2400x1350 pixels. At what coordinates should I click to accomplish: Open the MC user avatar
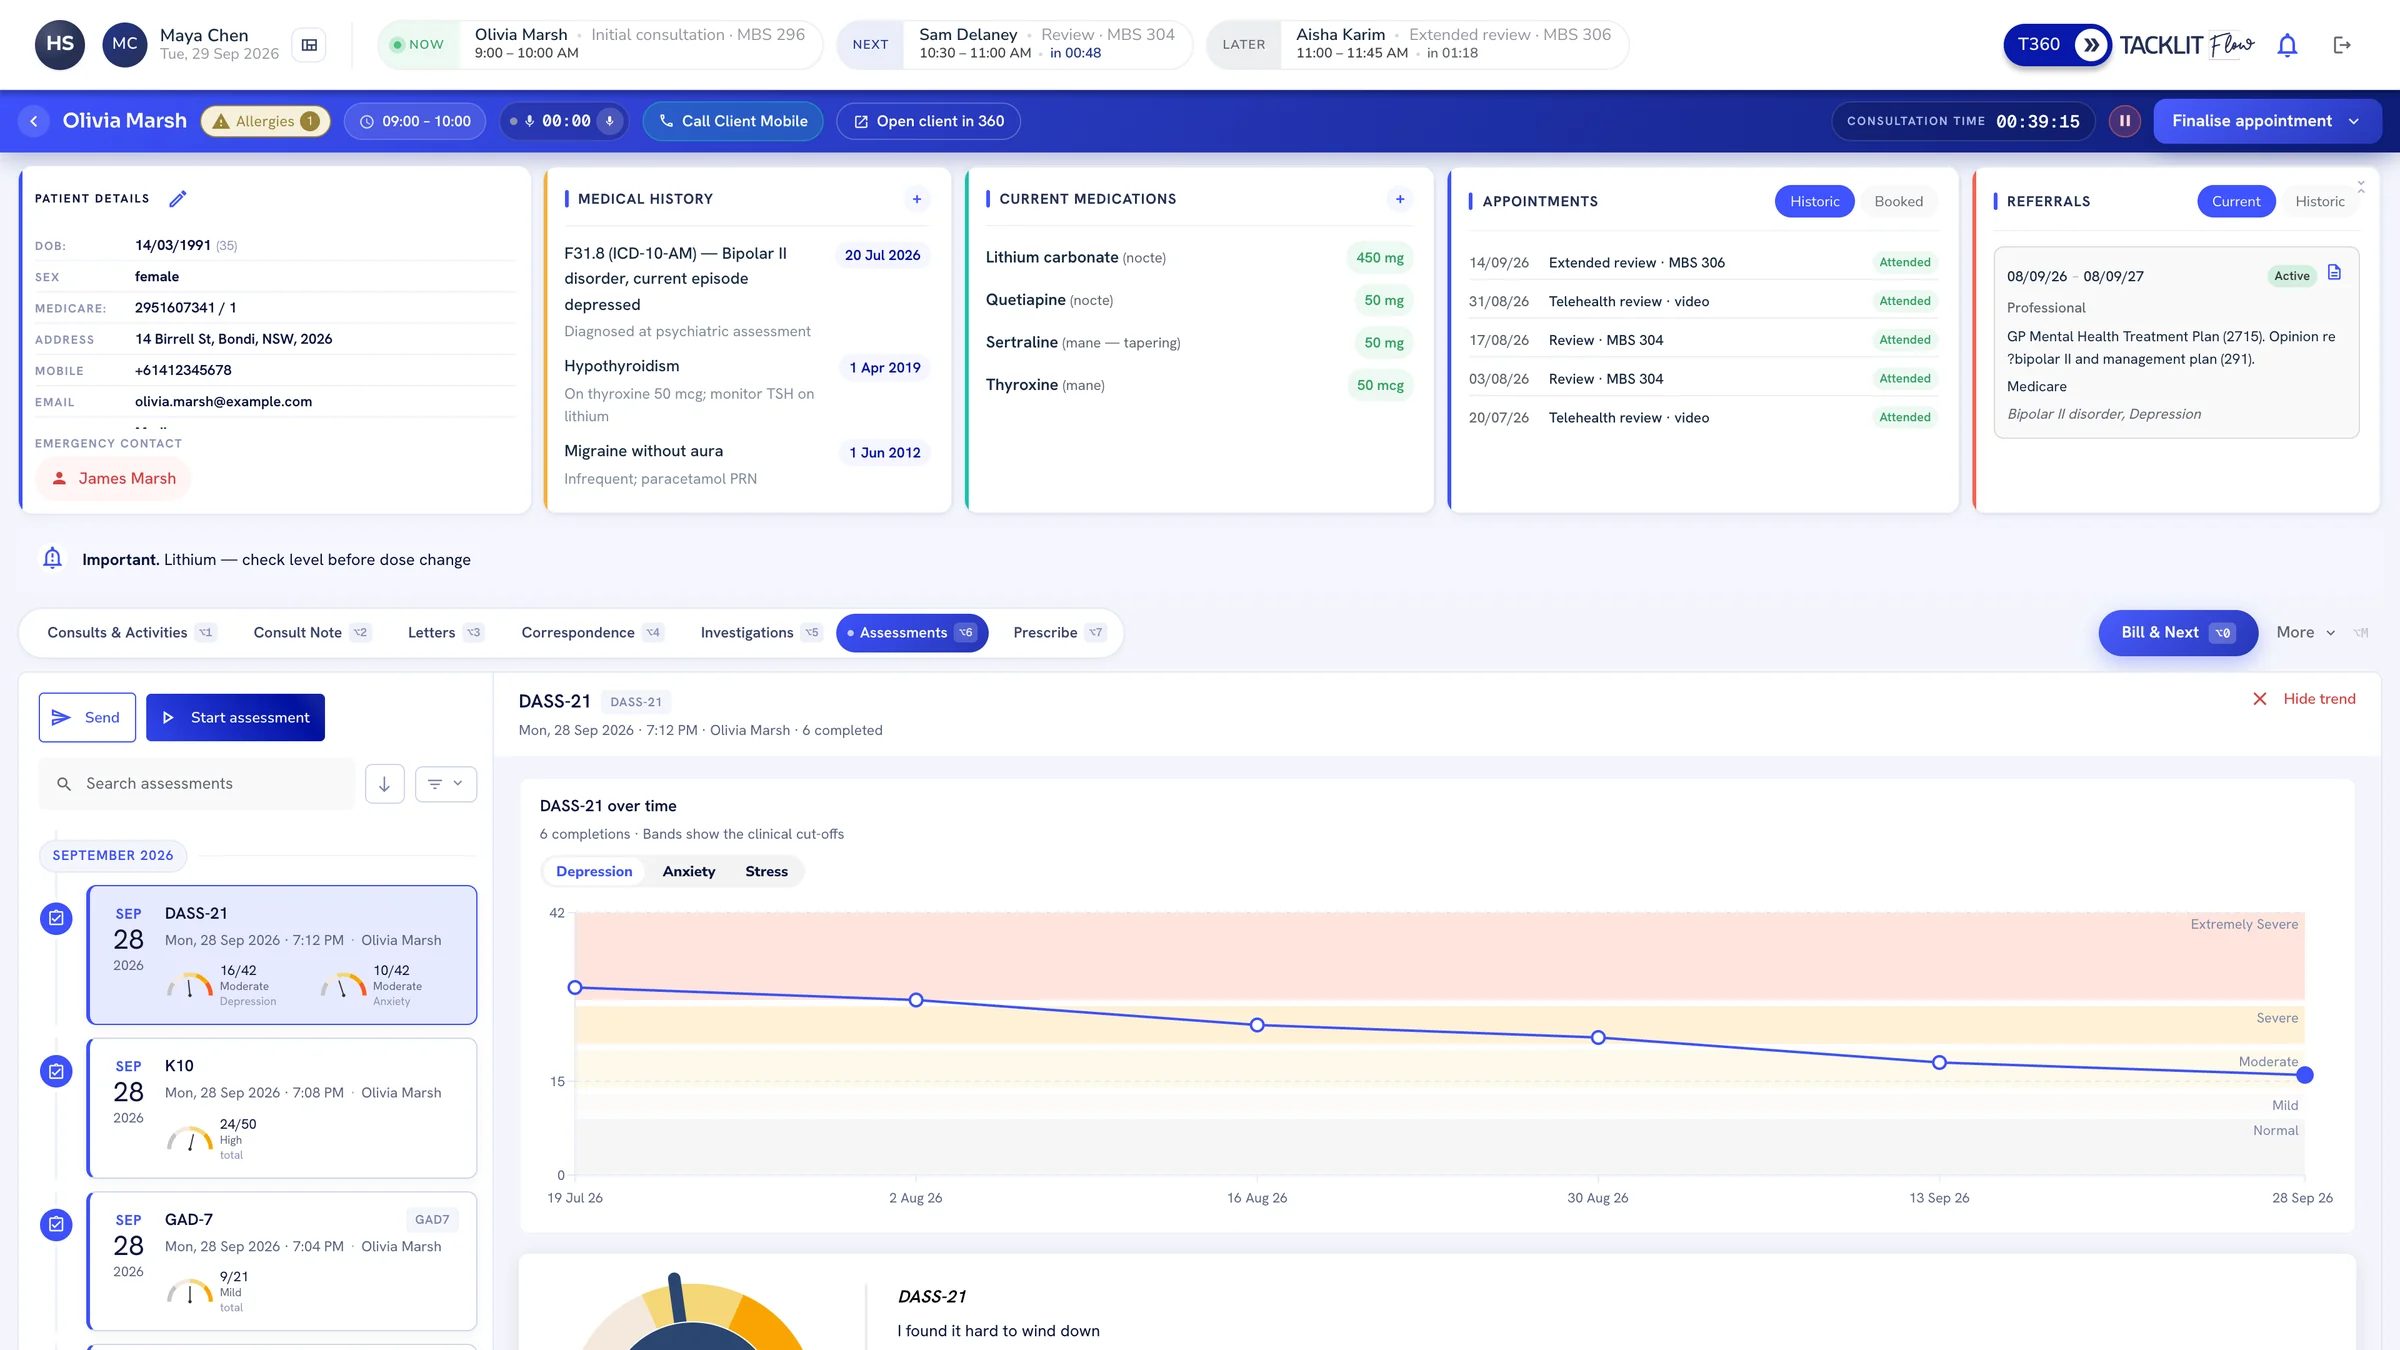coord(125,44)
